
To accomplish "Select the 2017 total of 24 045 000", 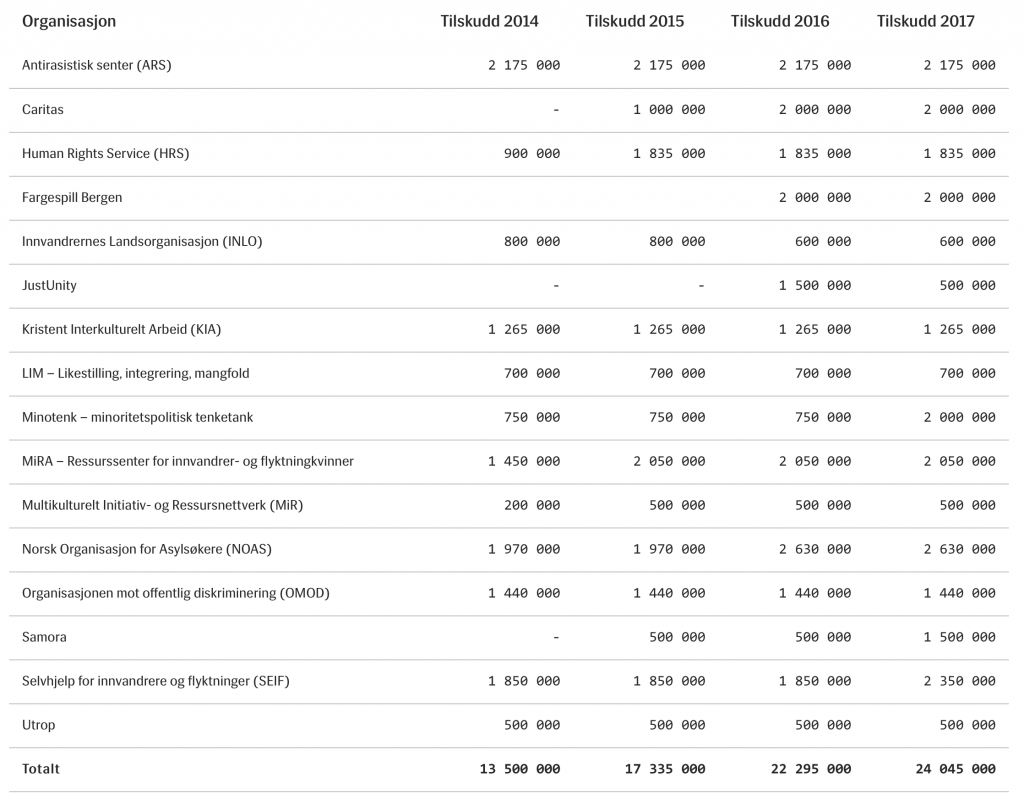I will click(x=955, y=769).
